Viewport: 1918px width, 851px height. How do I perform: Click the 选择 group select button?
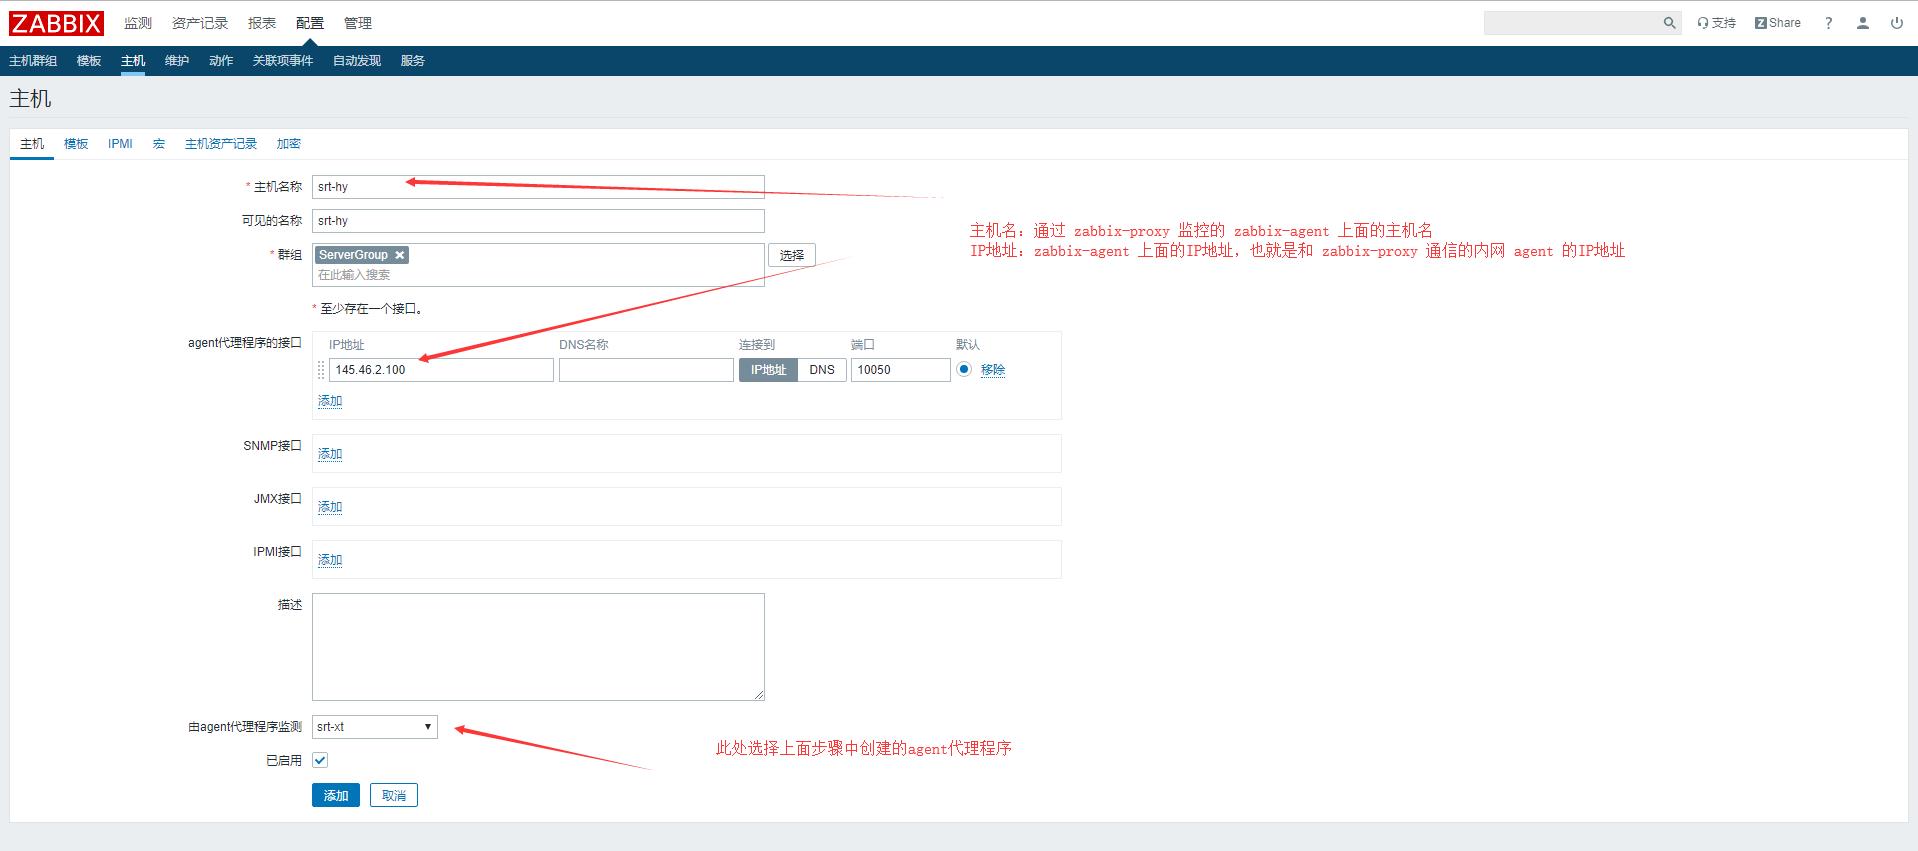click(792, 255)
